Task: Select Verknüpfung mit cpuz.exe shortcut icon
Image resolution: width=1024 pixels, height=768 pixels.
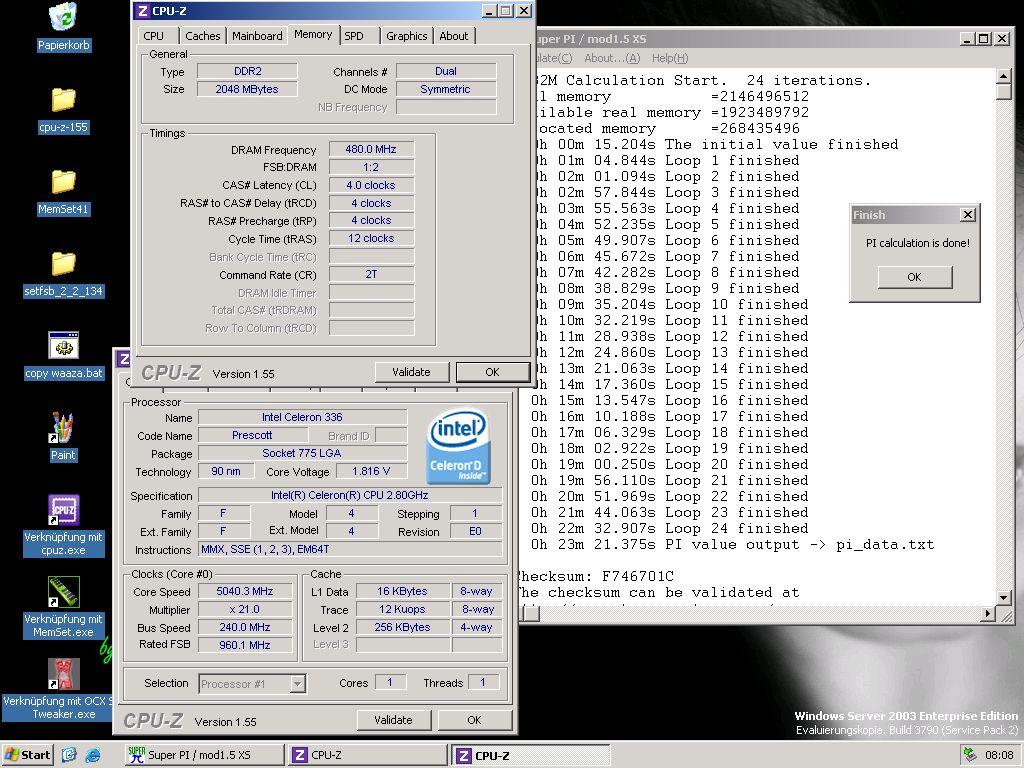Action: click(63, 509)
